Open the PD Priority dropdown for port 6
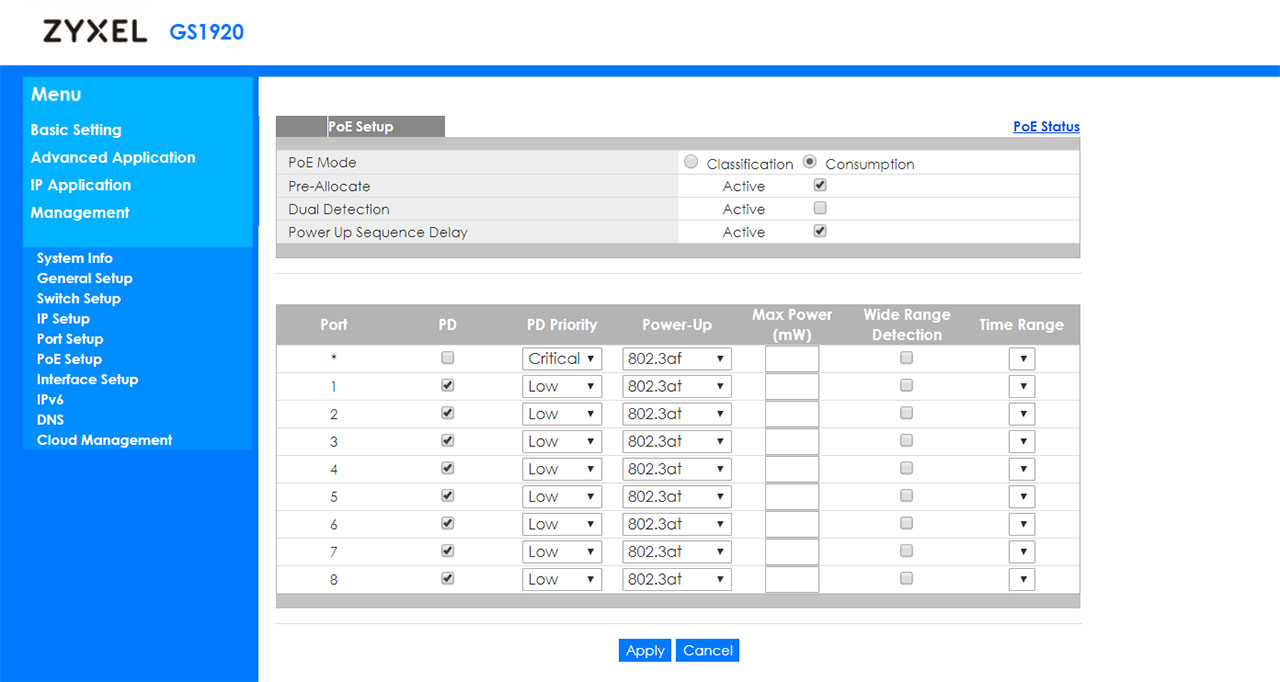1280x682 pixels. click(562, 524)
